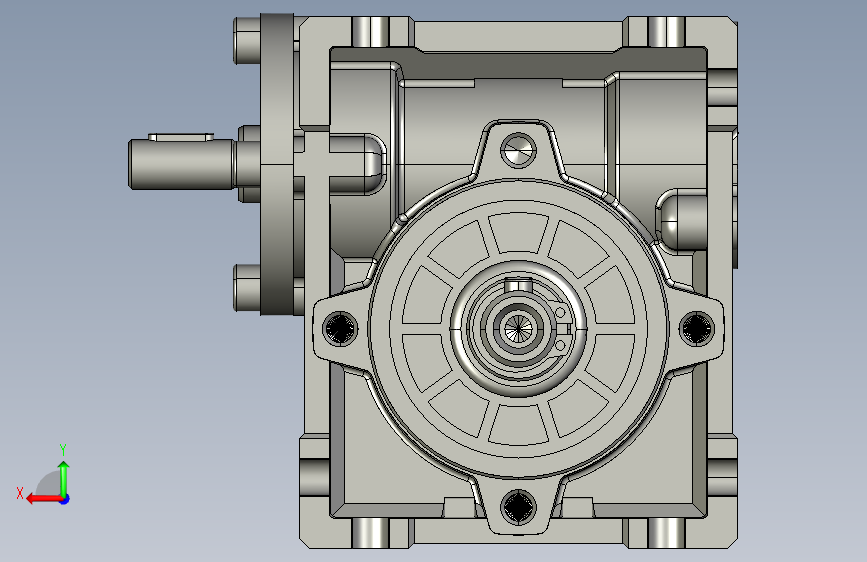Select the key on top of input shaft

pyautogui.click(x=181, y=137)
